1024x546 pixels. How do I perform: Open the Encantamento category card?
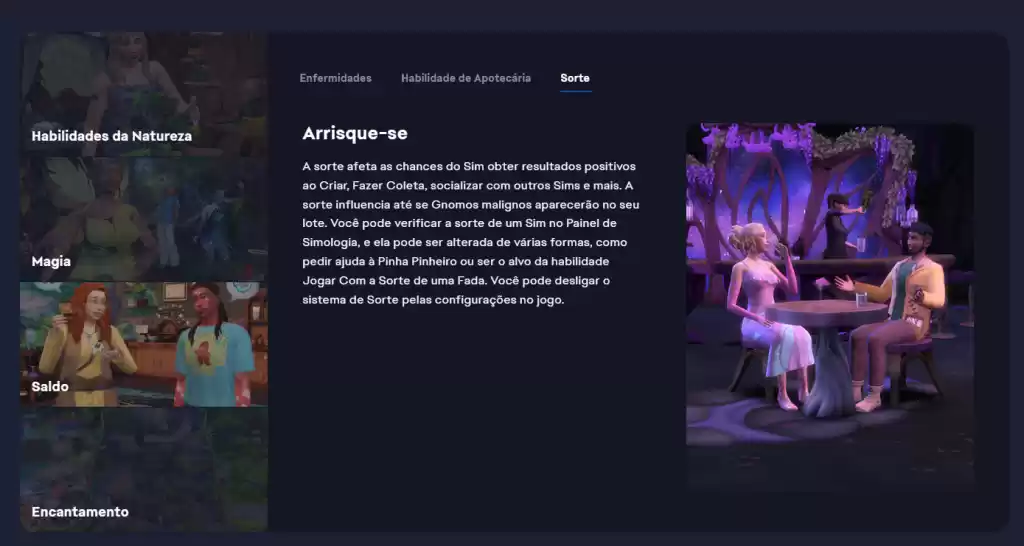144,470
